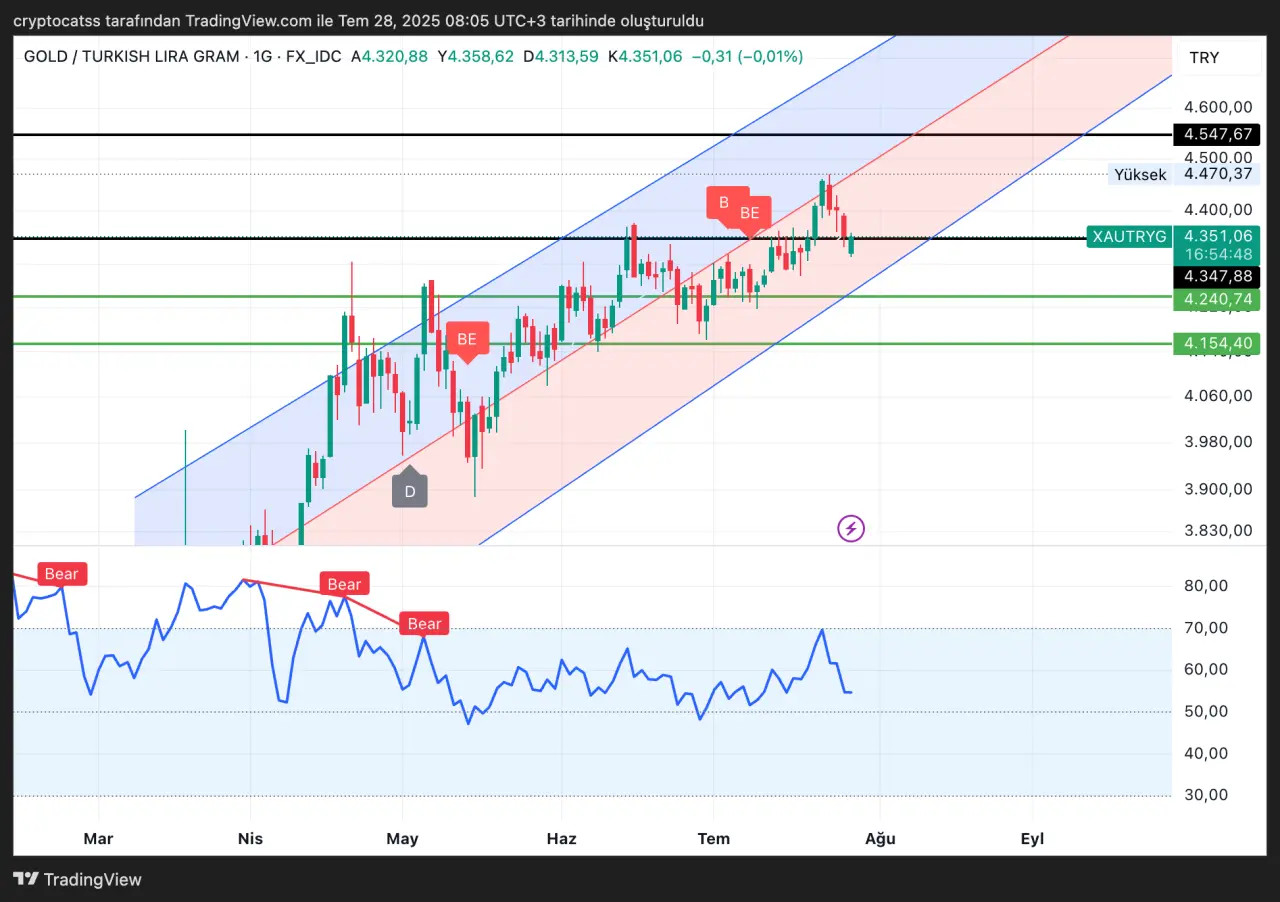Click the 4.347,88 black price label
This screenshot has width=1280, height=902.
pos(1216,276)
